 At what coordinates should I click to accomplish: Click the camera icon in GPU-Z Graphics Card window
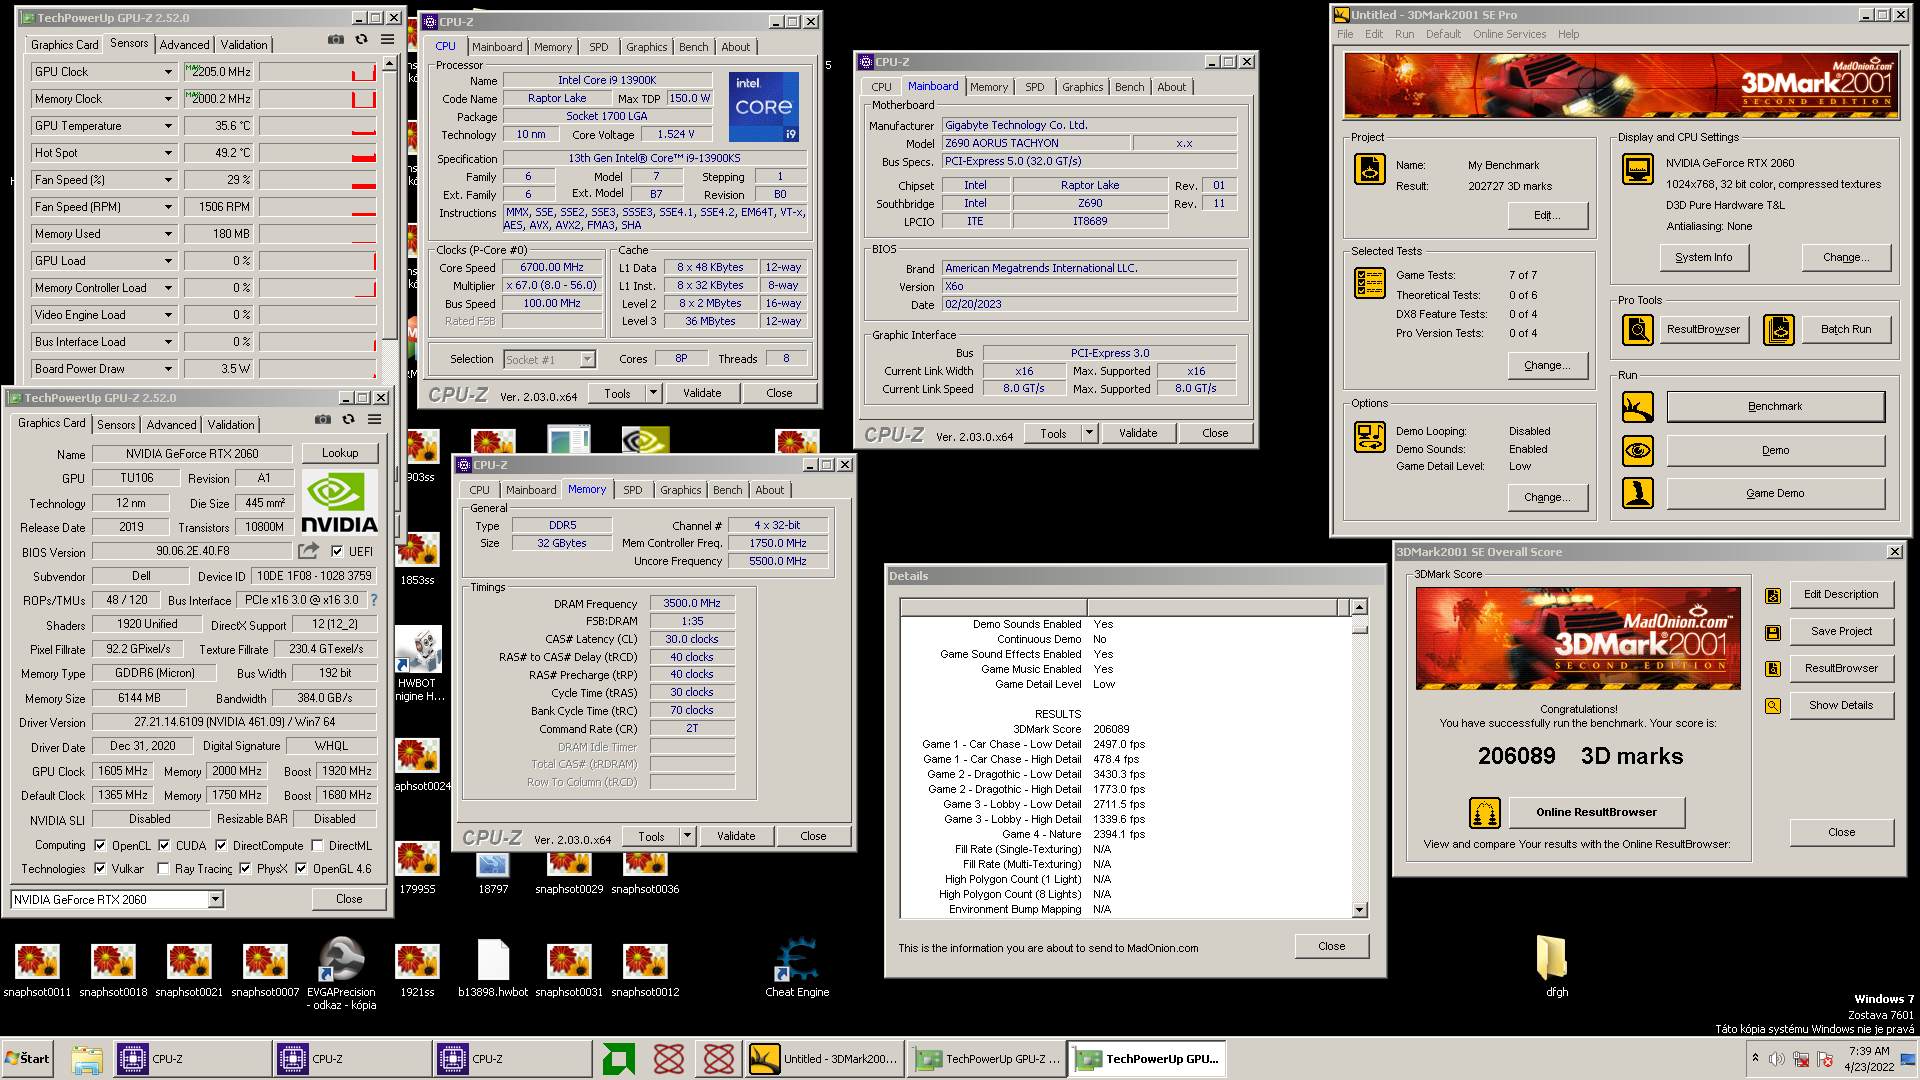[323, 420]
